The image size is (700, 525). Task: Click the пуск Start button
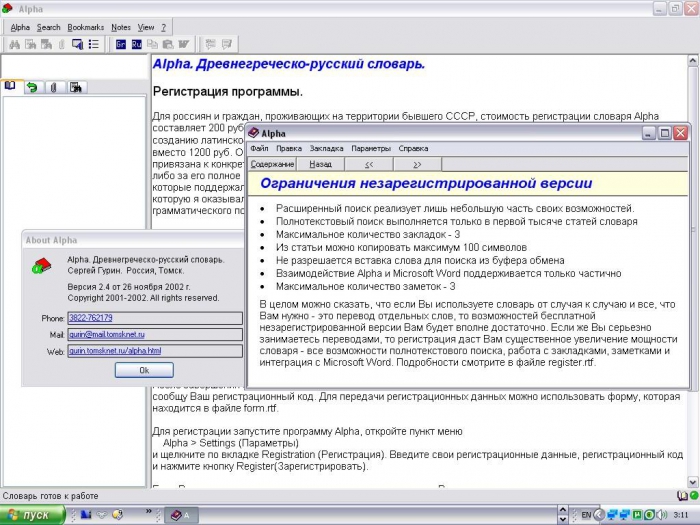(33, 515)
